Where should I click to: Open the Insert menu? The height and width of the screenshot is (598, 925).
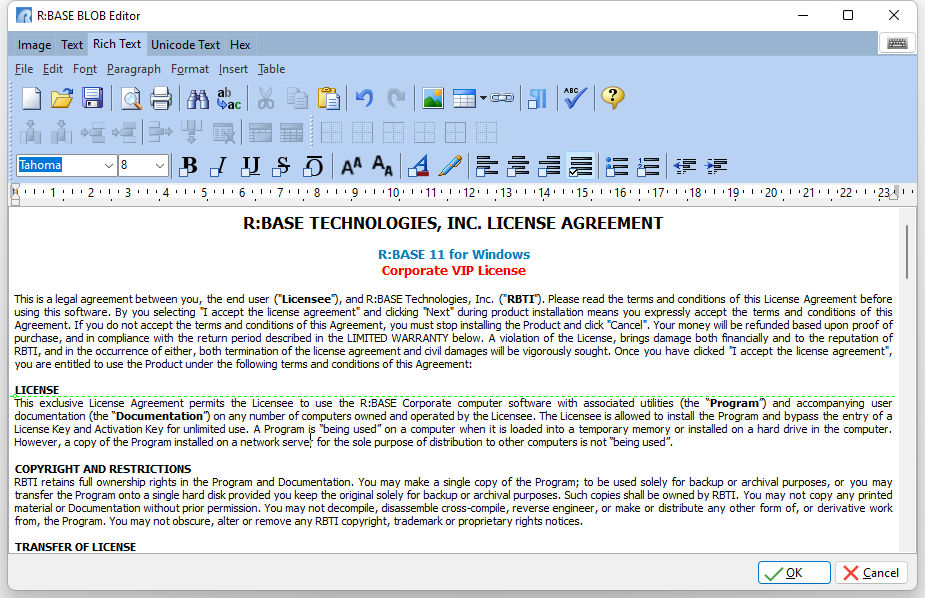click(233, 69)
